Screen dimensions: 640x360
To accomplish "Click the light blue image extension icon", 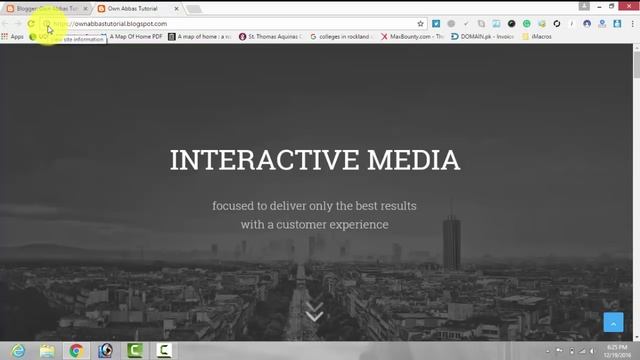I will (496, 24).
